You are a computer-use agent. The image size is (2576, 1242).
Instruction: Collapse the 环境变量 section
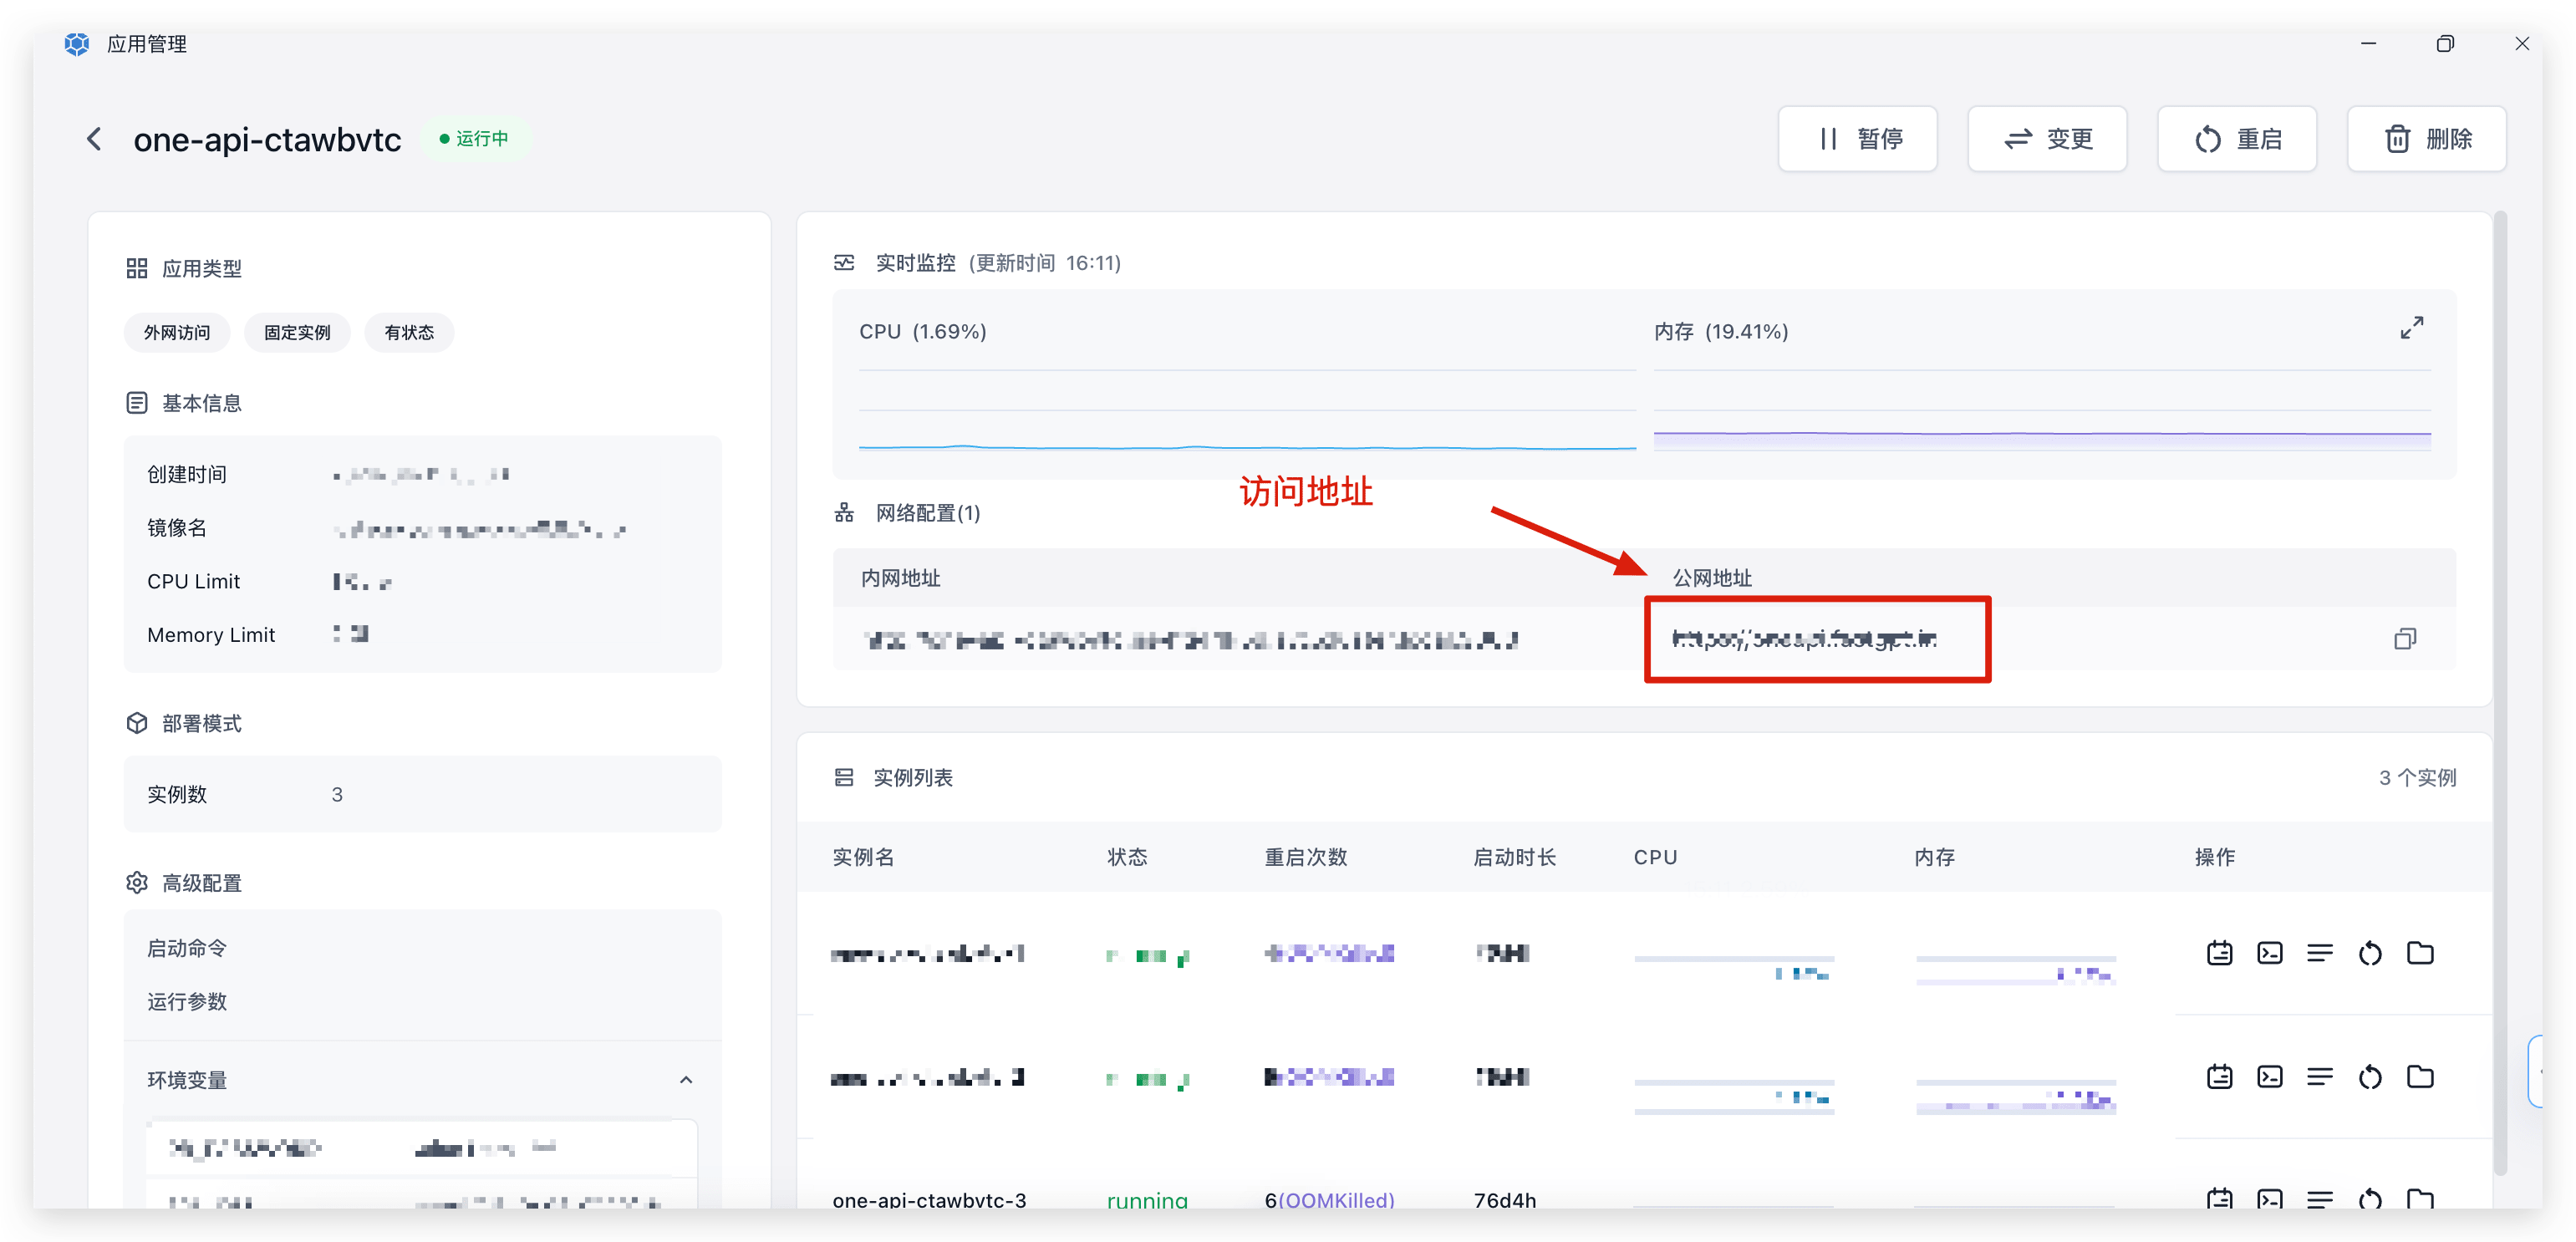[686, 1080]
